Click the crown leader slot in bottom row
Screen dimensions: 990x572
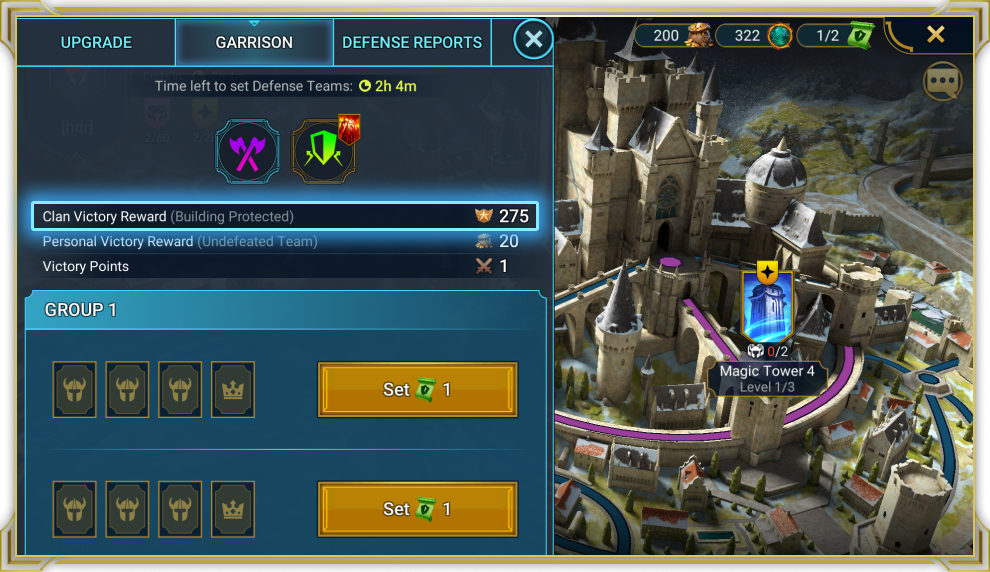[x=233, y=509]
